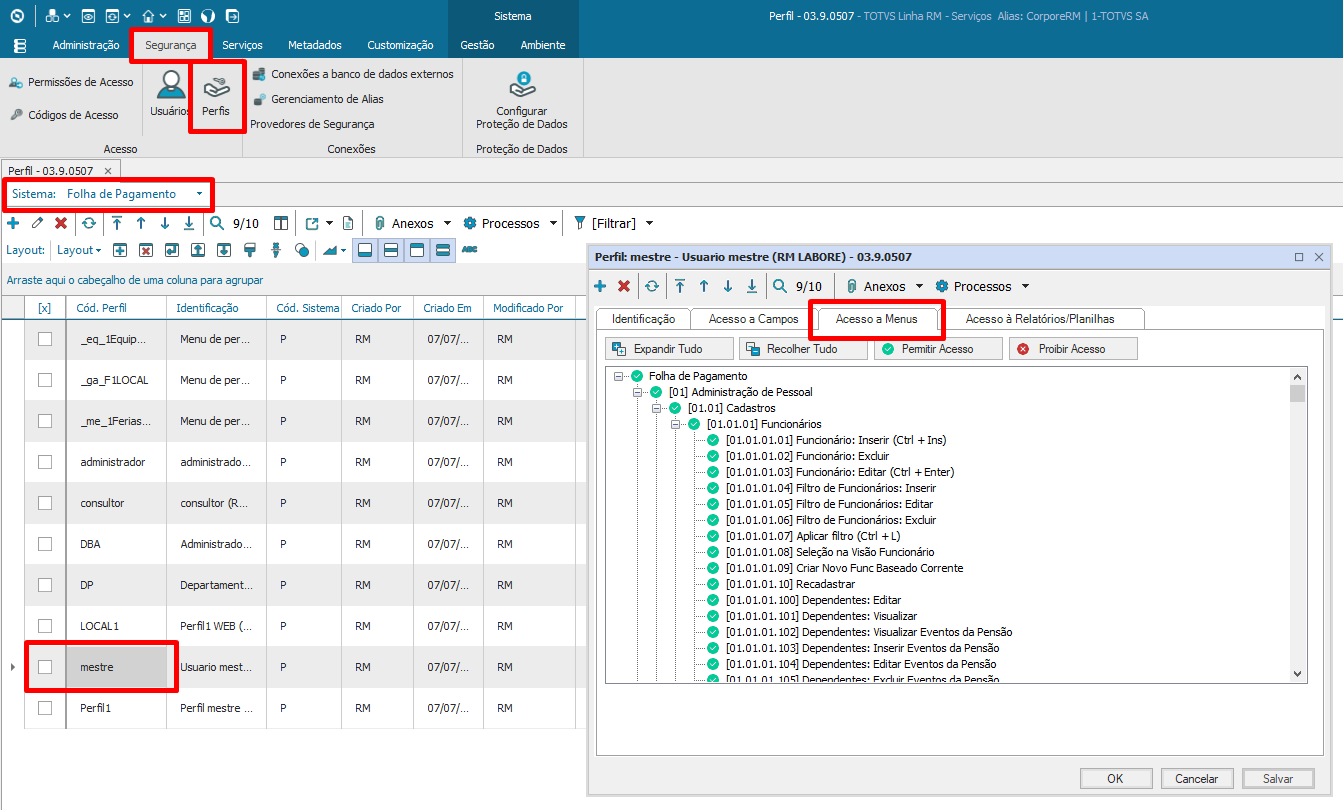Open Anexos dropdown in Perfil mestre dialog
The height and width of the screenshot is (810, 1343).
click(919, 286)
